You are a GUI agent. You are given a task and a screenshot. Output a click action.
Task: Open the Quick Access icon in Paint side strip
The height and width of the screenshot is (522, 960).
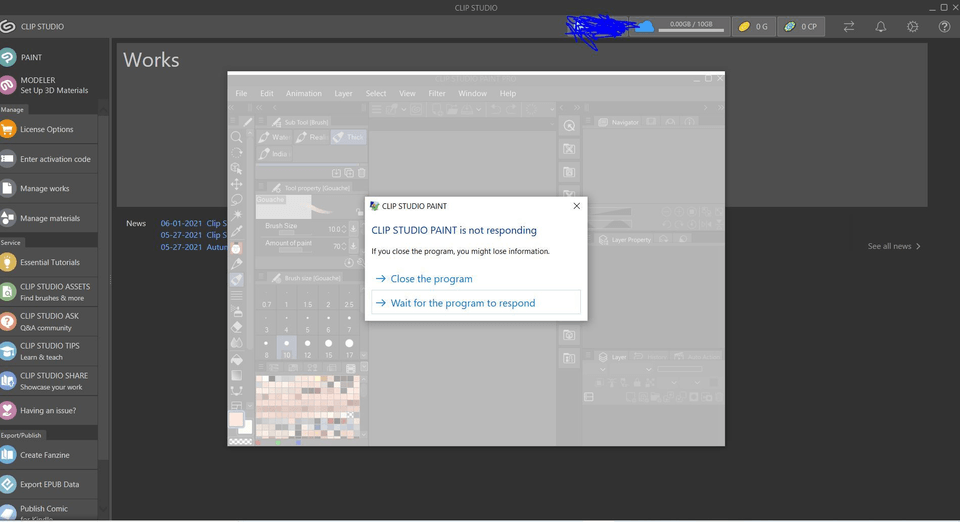(x=569, y=125)
